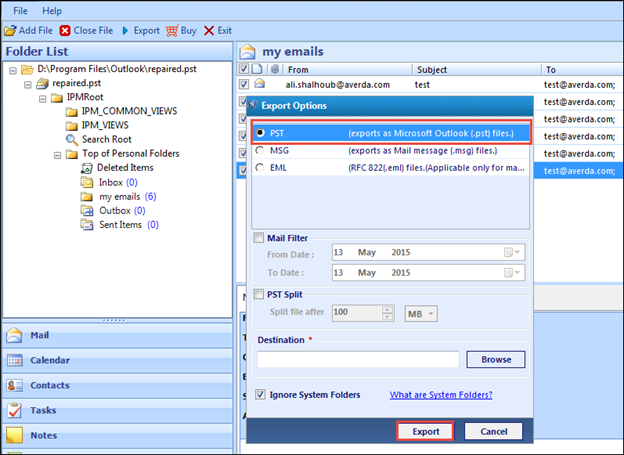The height and width of the screenshot is (455, 624).
Task: Click the Deleted Items recycle icon
Action: pyautogui.click(x=86, y=168)
